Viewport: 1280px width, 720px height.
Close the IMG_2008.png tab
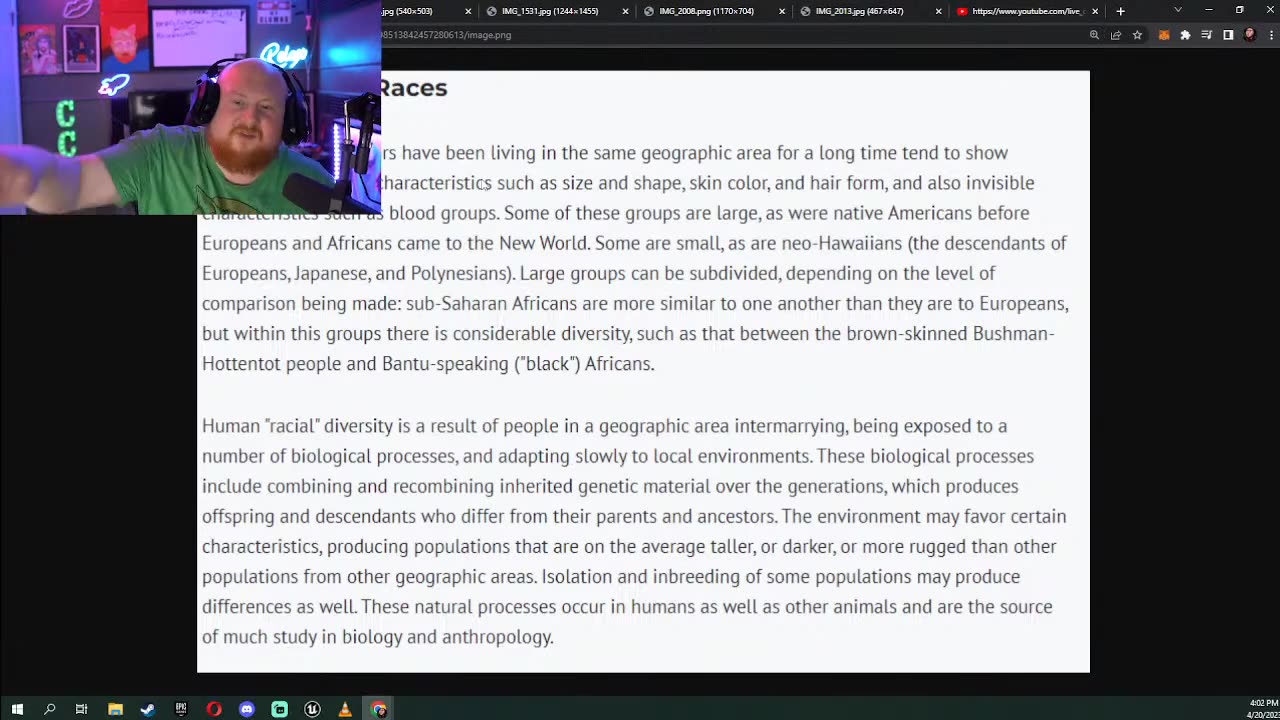coord(782,11)
